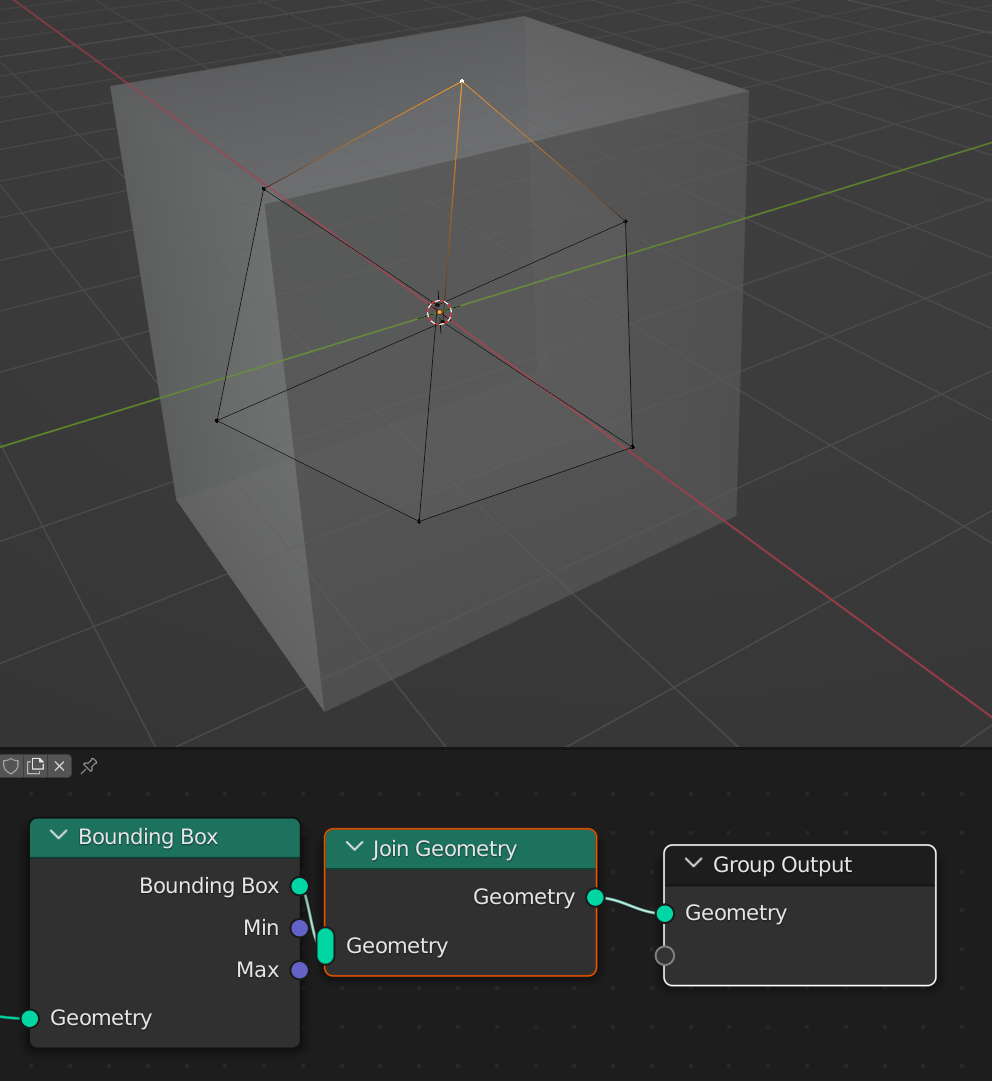The image size is (992, 1081).
Task: Click the Join Geometry multi-input Geometry socket
Action: point(325,946)
